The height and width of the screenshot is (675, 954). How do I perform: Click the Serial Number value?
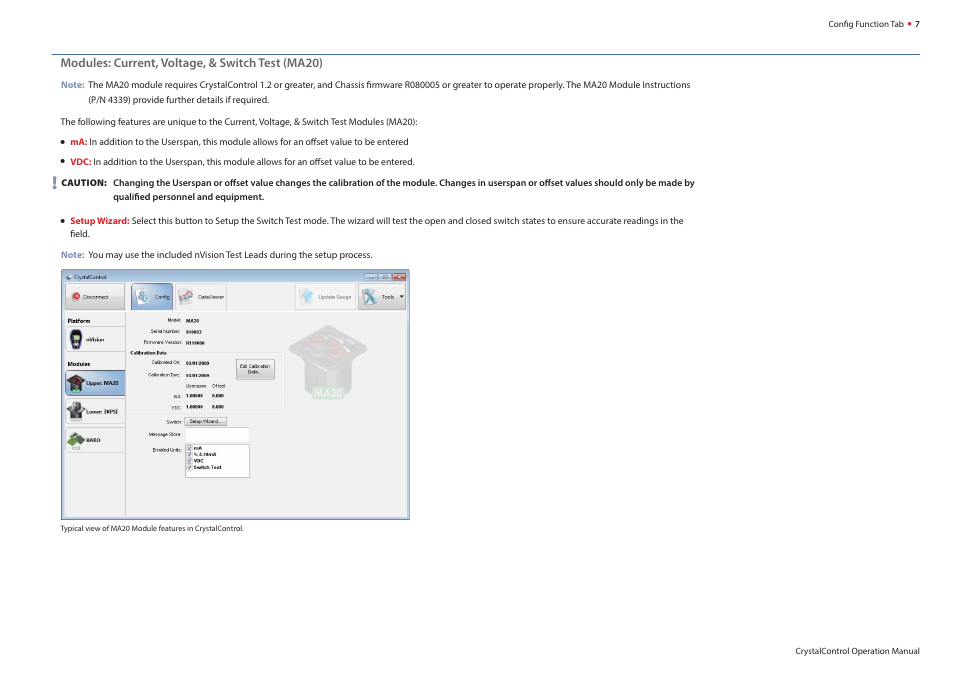tap(193, 332)
